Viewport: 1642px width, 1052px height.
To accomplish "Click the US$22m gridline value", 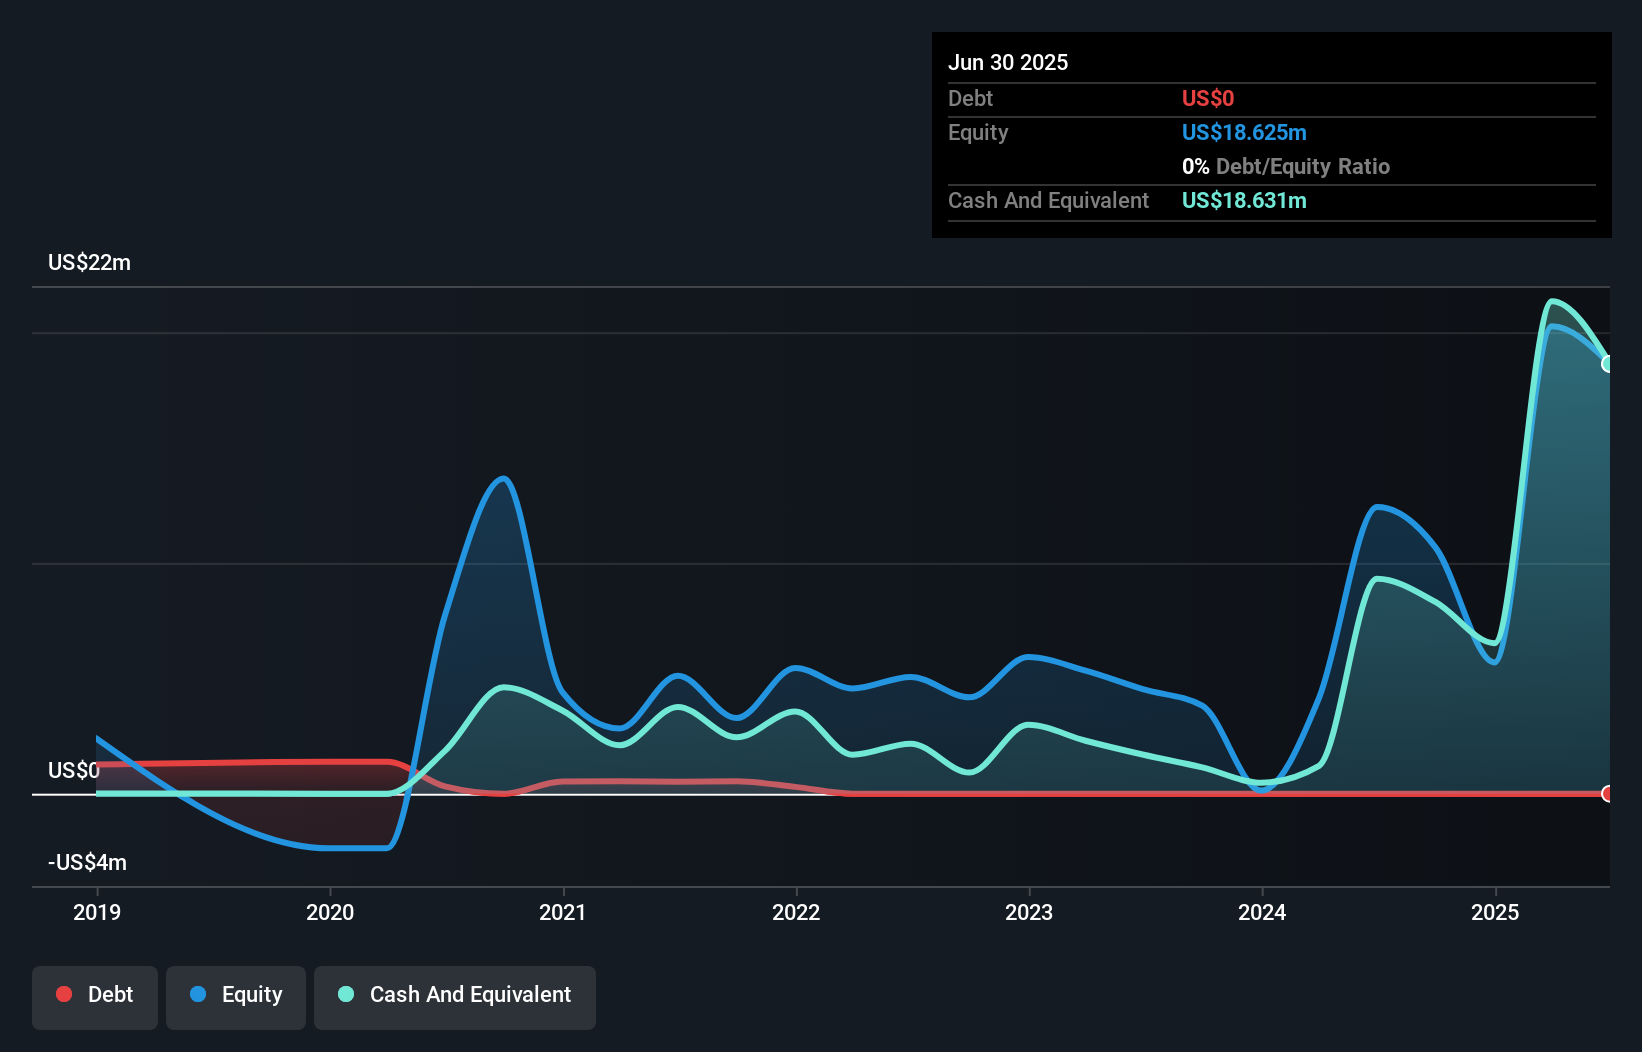I will (89, 262).
